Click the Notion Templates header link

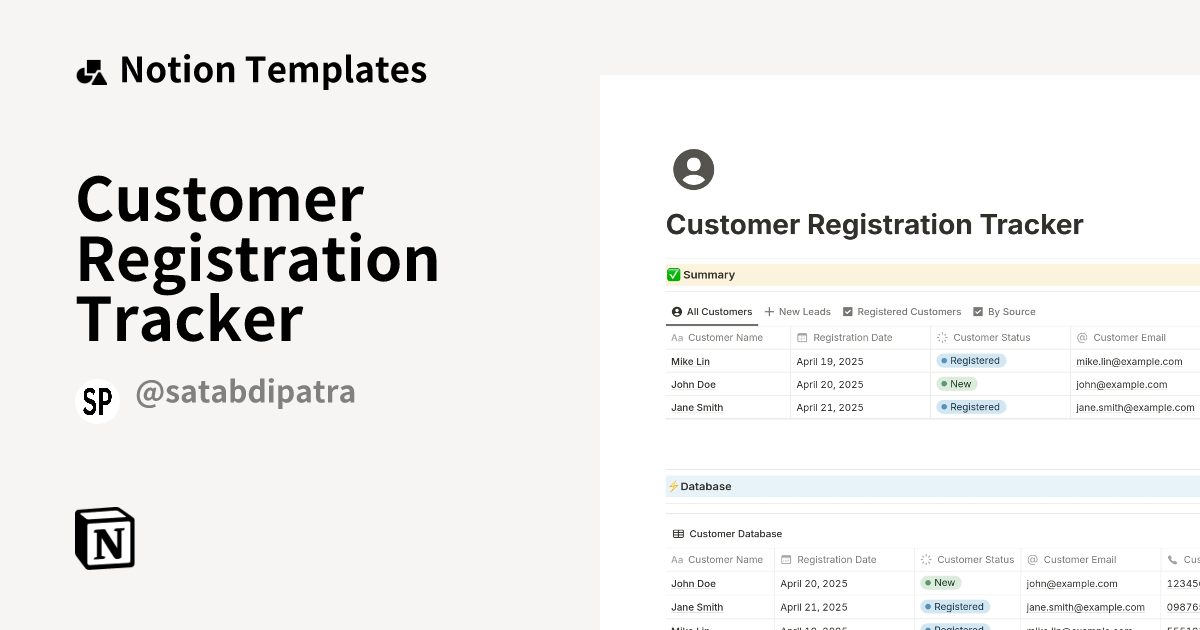273,69
